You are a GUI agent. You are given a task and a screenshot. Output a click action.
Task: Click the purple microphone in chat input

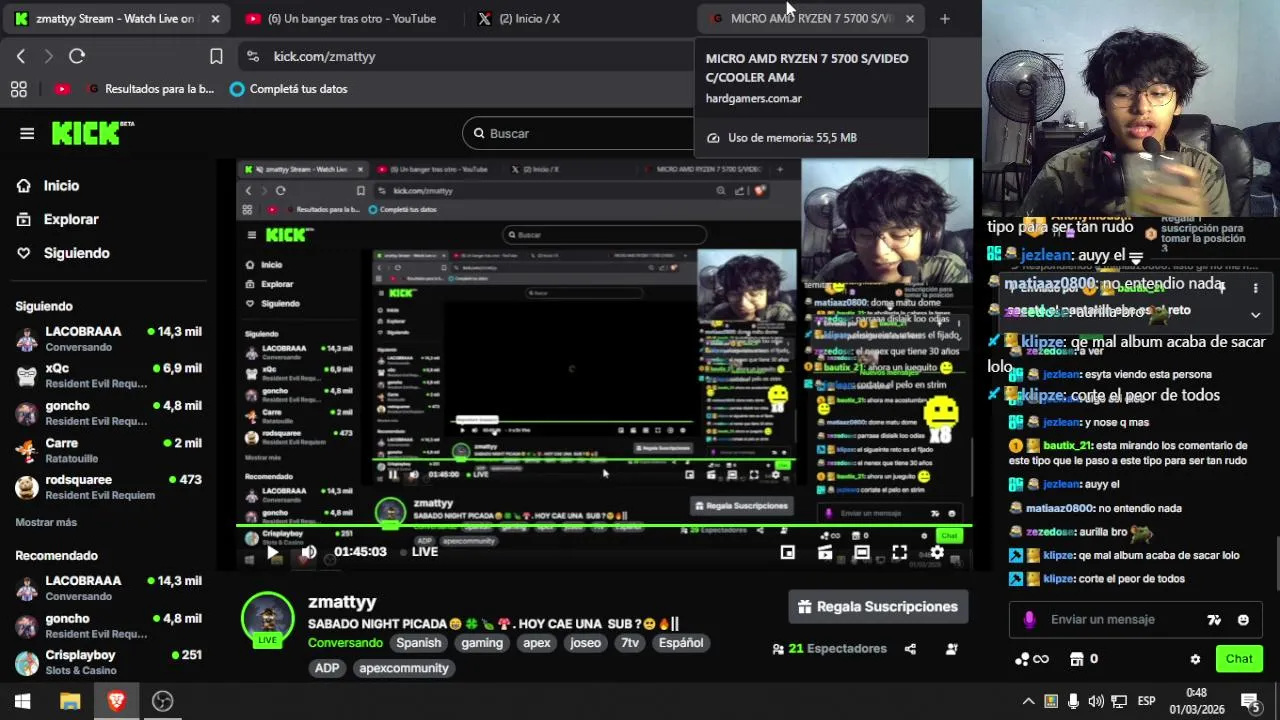[1029, 620]
